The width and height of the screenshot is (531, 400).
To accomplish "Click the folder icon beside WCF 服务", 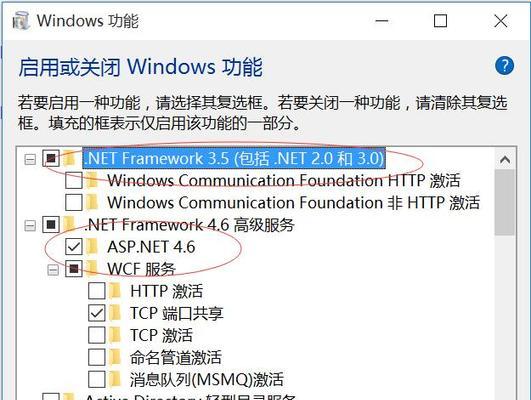I will tap(92, 269).
